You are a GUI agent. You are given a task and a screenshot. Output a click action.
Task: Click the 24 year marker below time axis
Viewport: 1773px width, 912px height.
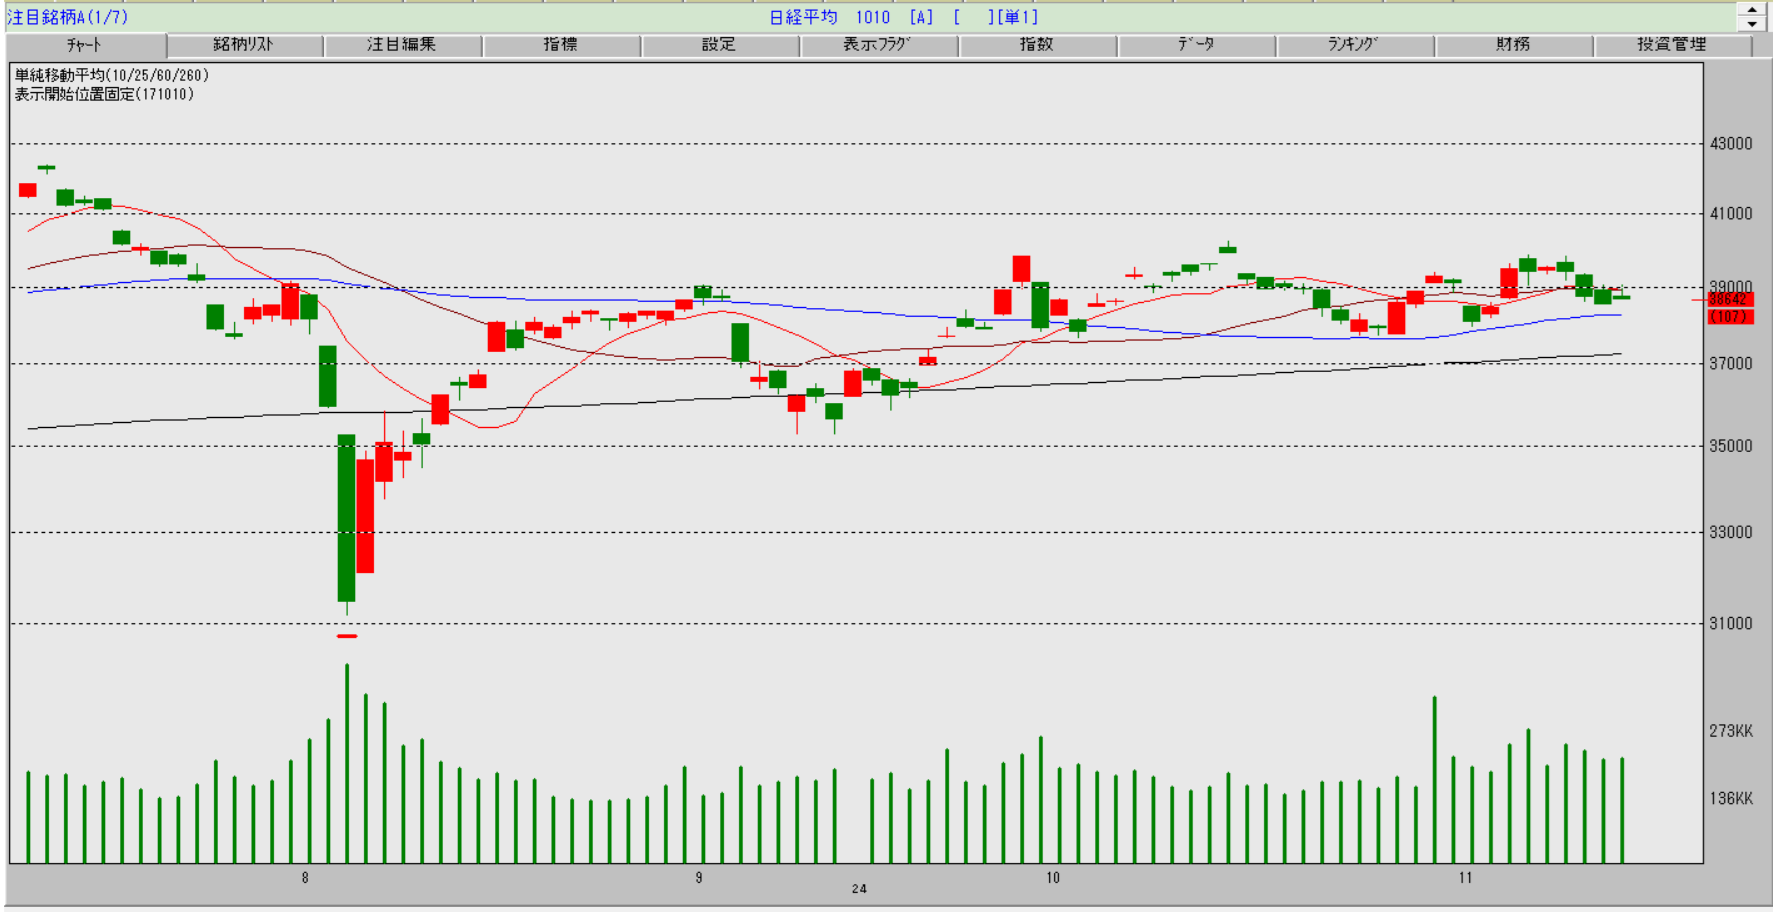pos(859,889)
